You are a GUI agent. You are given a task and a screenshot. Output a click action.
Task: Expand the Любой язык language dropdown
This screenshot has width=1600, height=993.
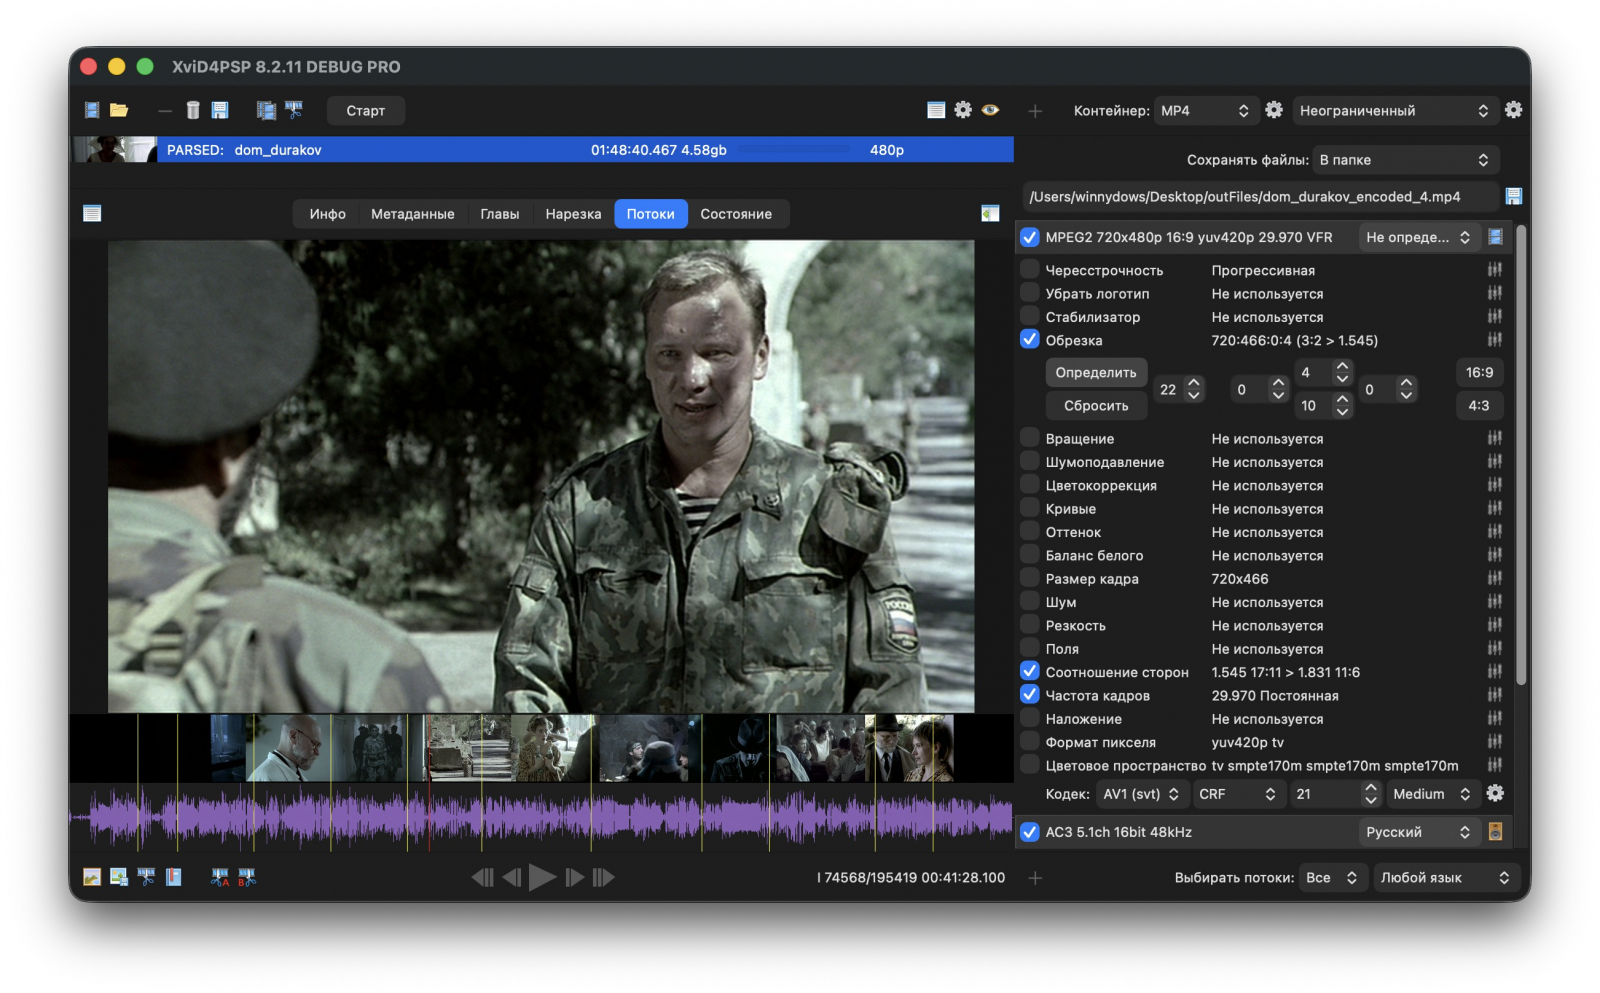pos(1445,878)
